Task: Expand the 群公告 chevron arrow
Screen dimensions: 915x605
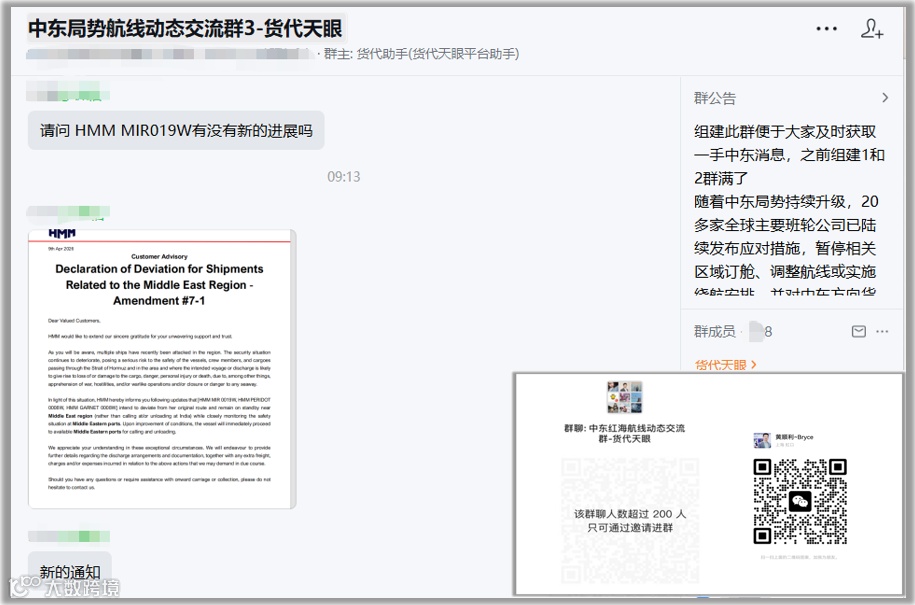Action: tap(885, 98)
